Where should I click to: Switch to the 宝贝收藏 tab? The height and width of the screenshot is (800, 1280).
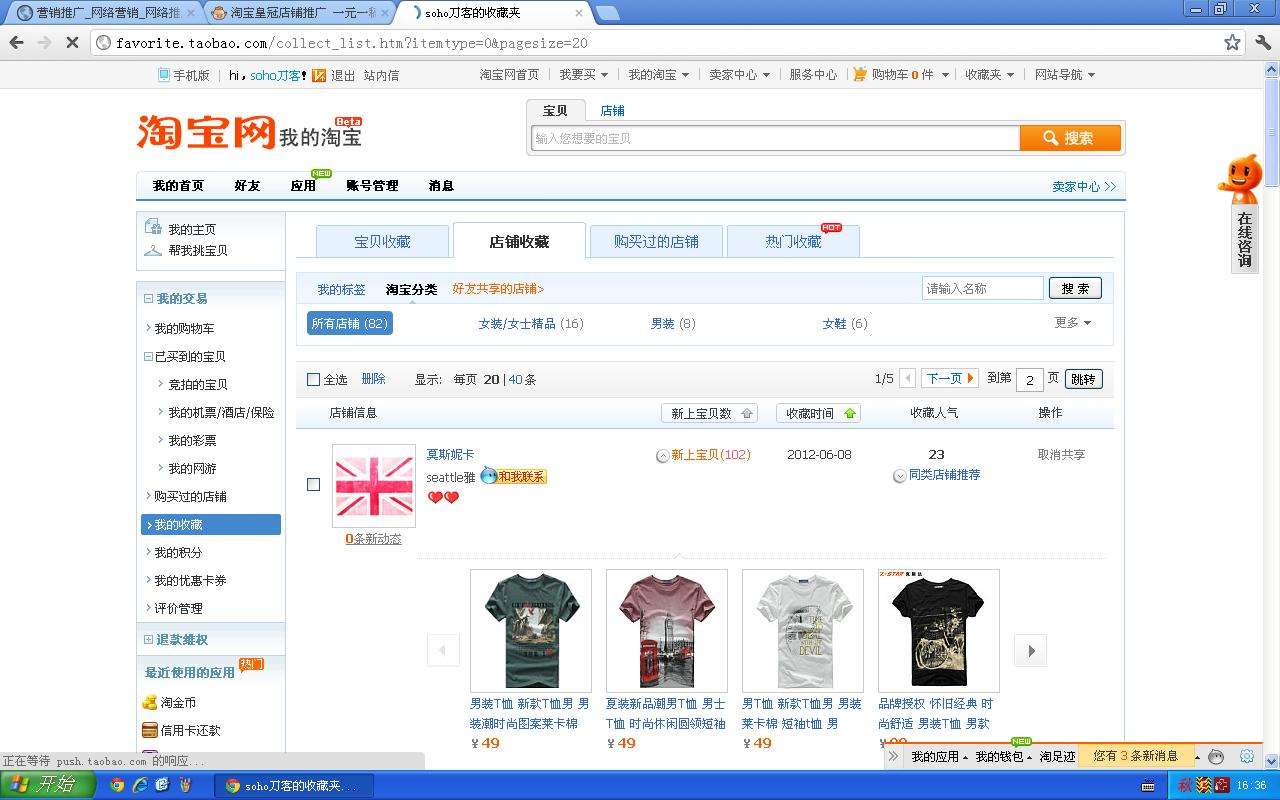click(382, 241)
